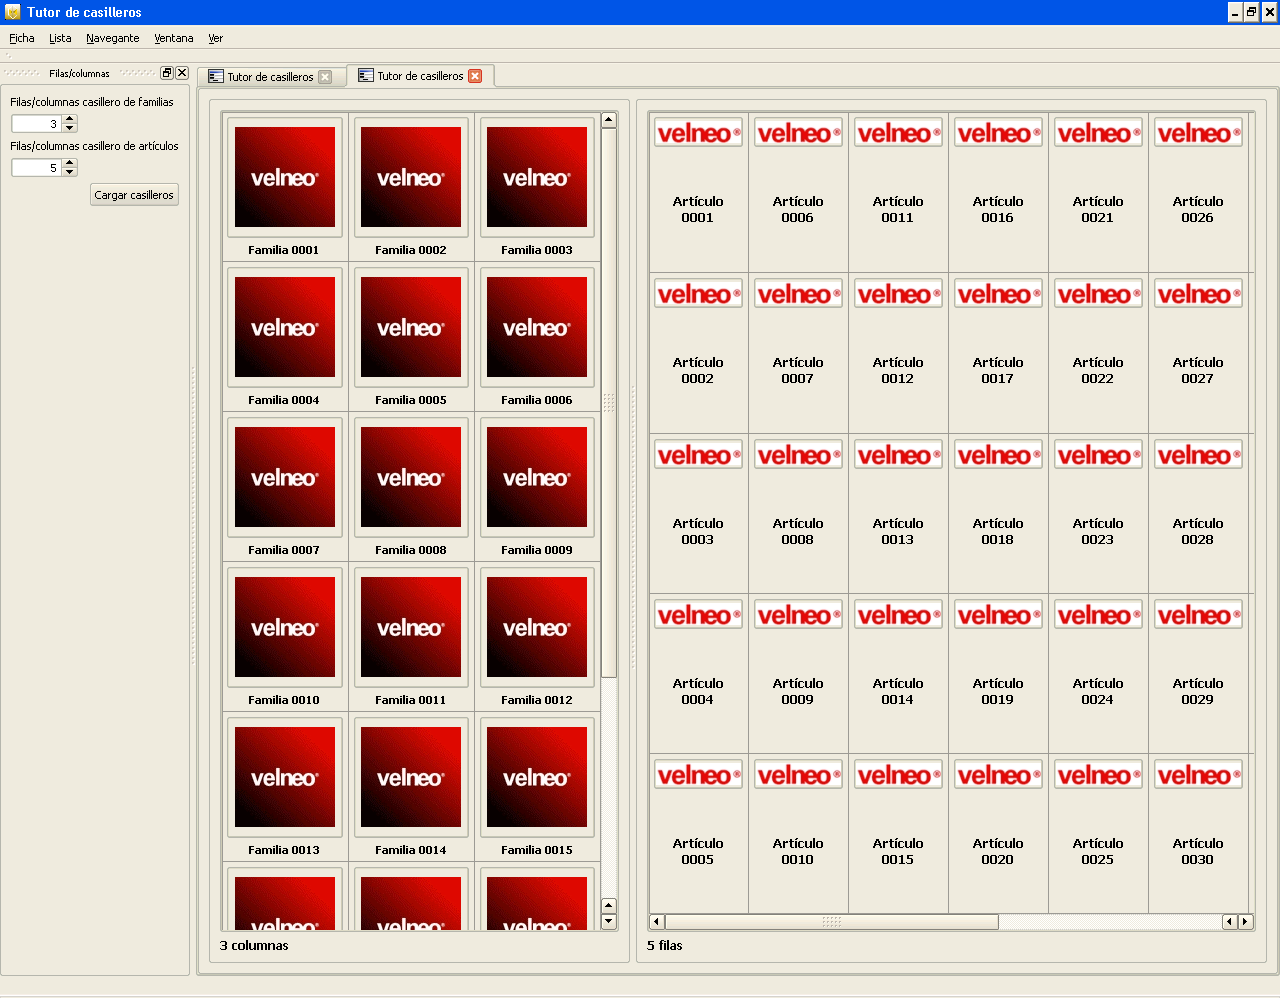1280x998 pixels.
Task: Select the Familia 0002 thumbnail
Action: pos(411,178)
